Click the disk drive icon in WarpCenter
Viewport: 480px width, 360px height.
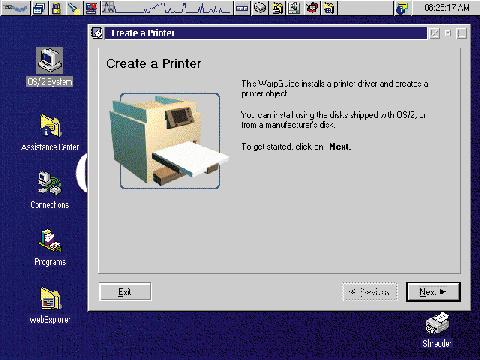260,8
